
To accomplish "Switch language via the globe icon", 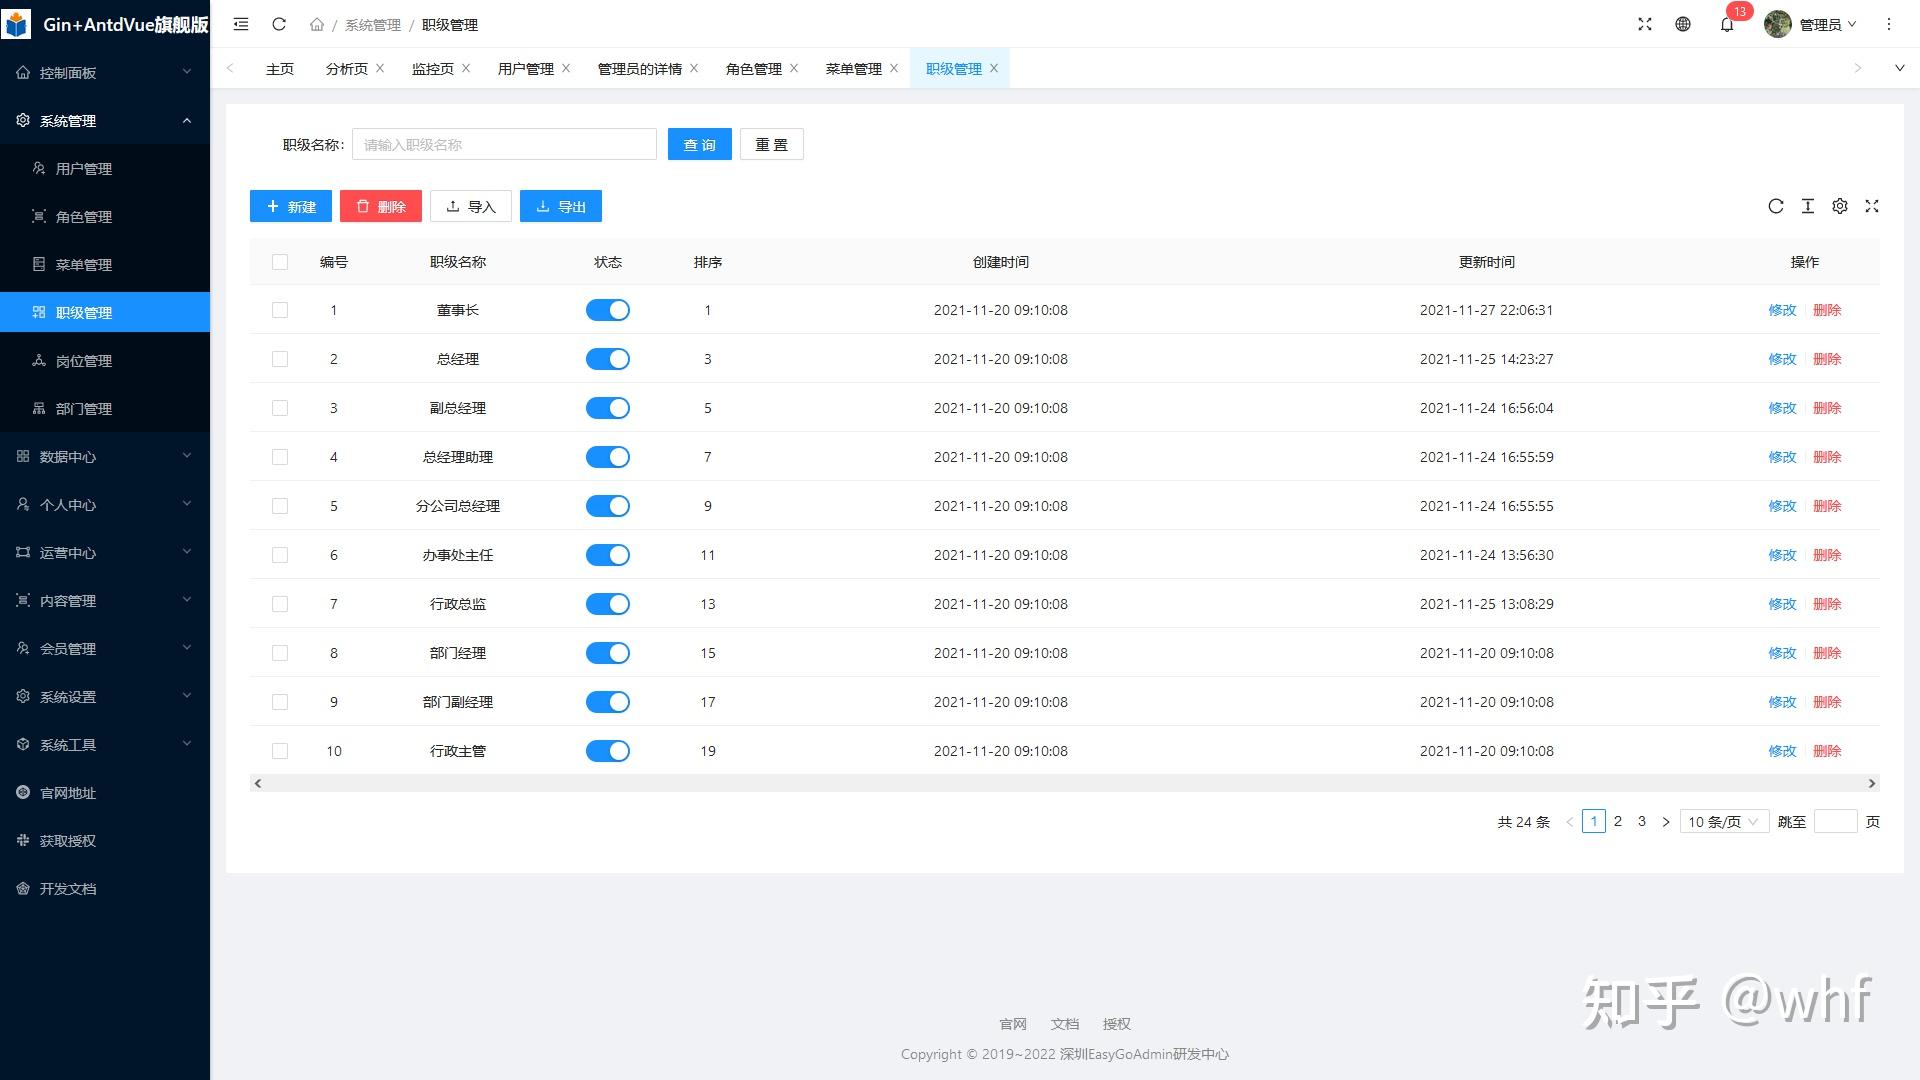I will coord(1683,24).
